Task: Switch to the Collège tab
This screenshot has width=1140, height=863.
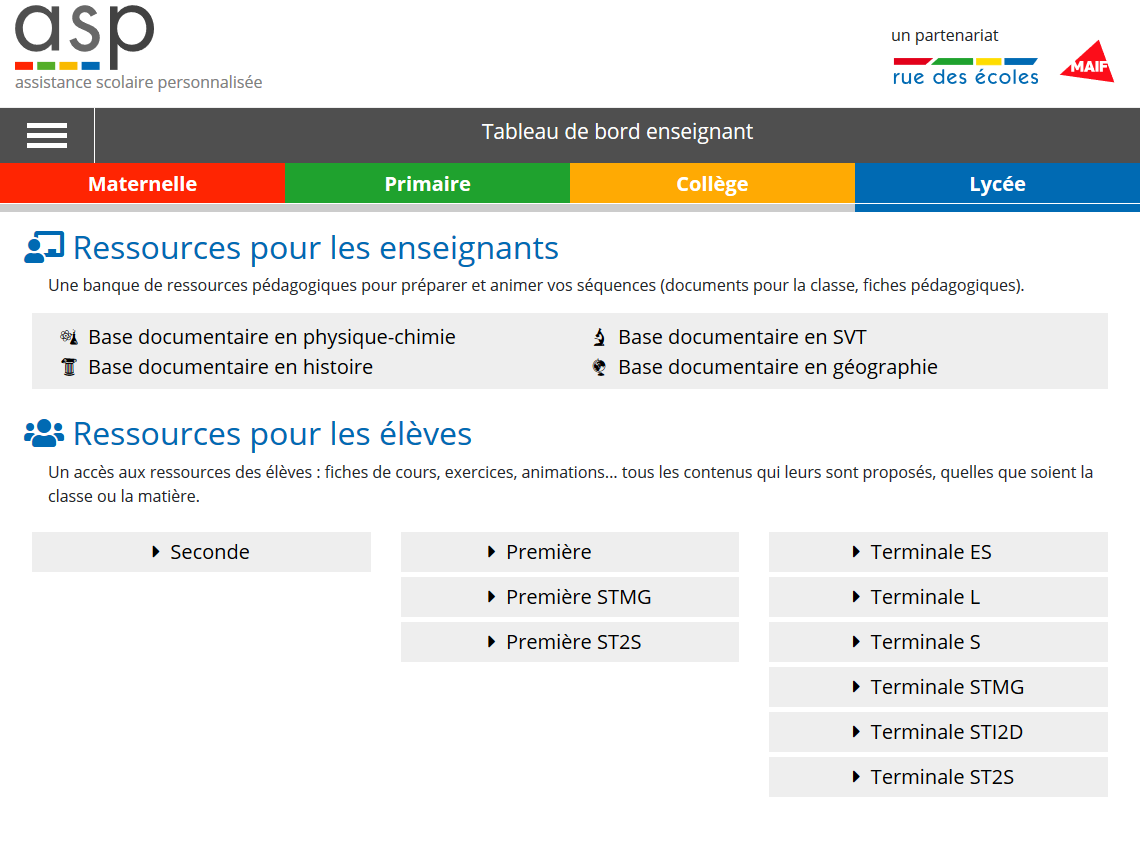Action: click(712, 183)
